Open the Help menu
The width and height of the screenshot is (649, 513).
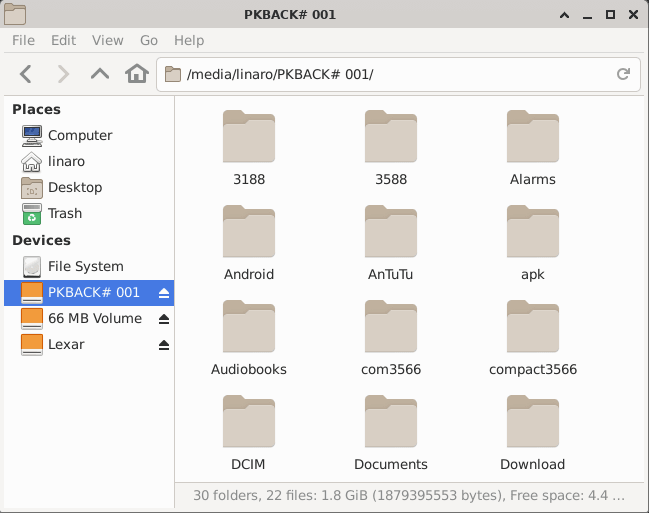point(189,40)
